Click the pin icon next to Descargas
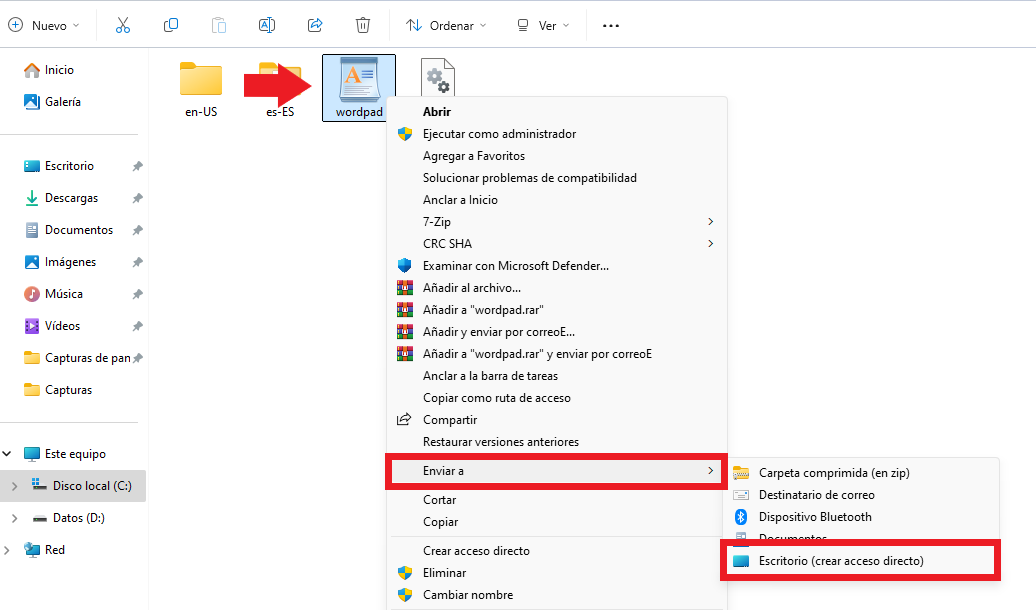 137,198
